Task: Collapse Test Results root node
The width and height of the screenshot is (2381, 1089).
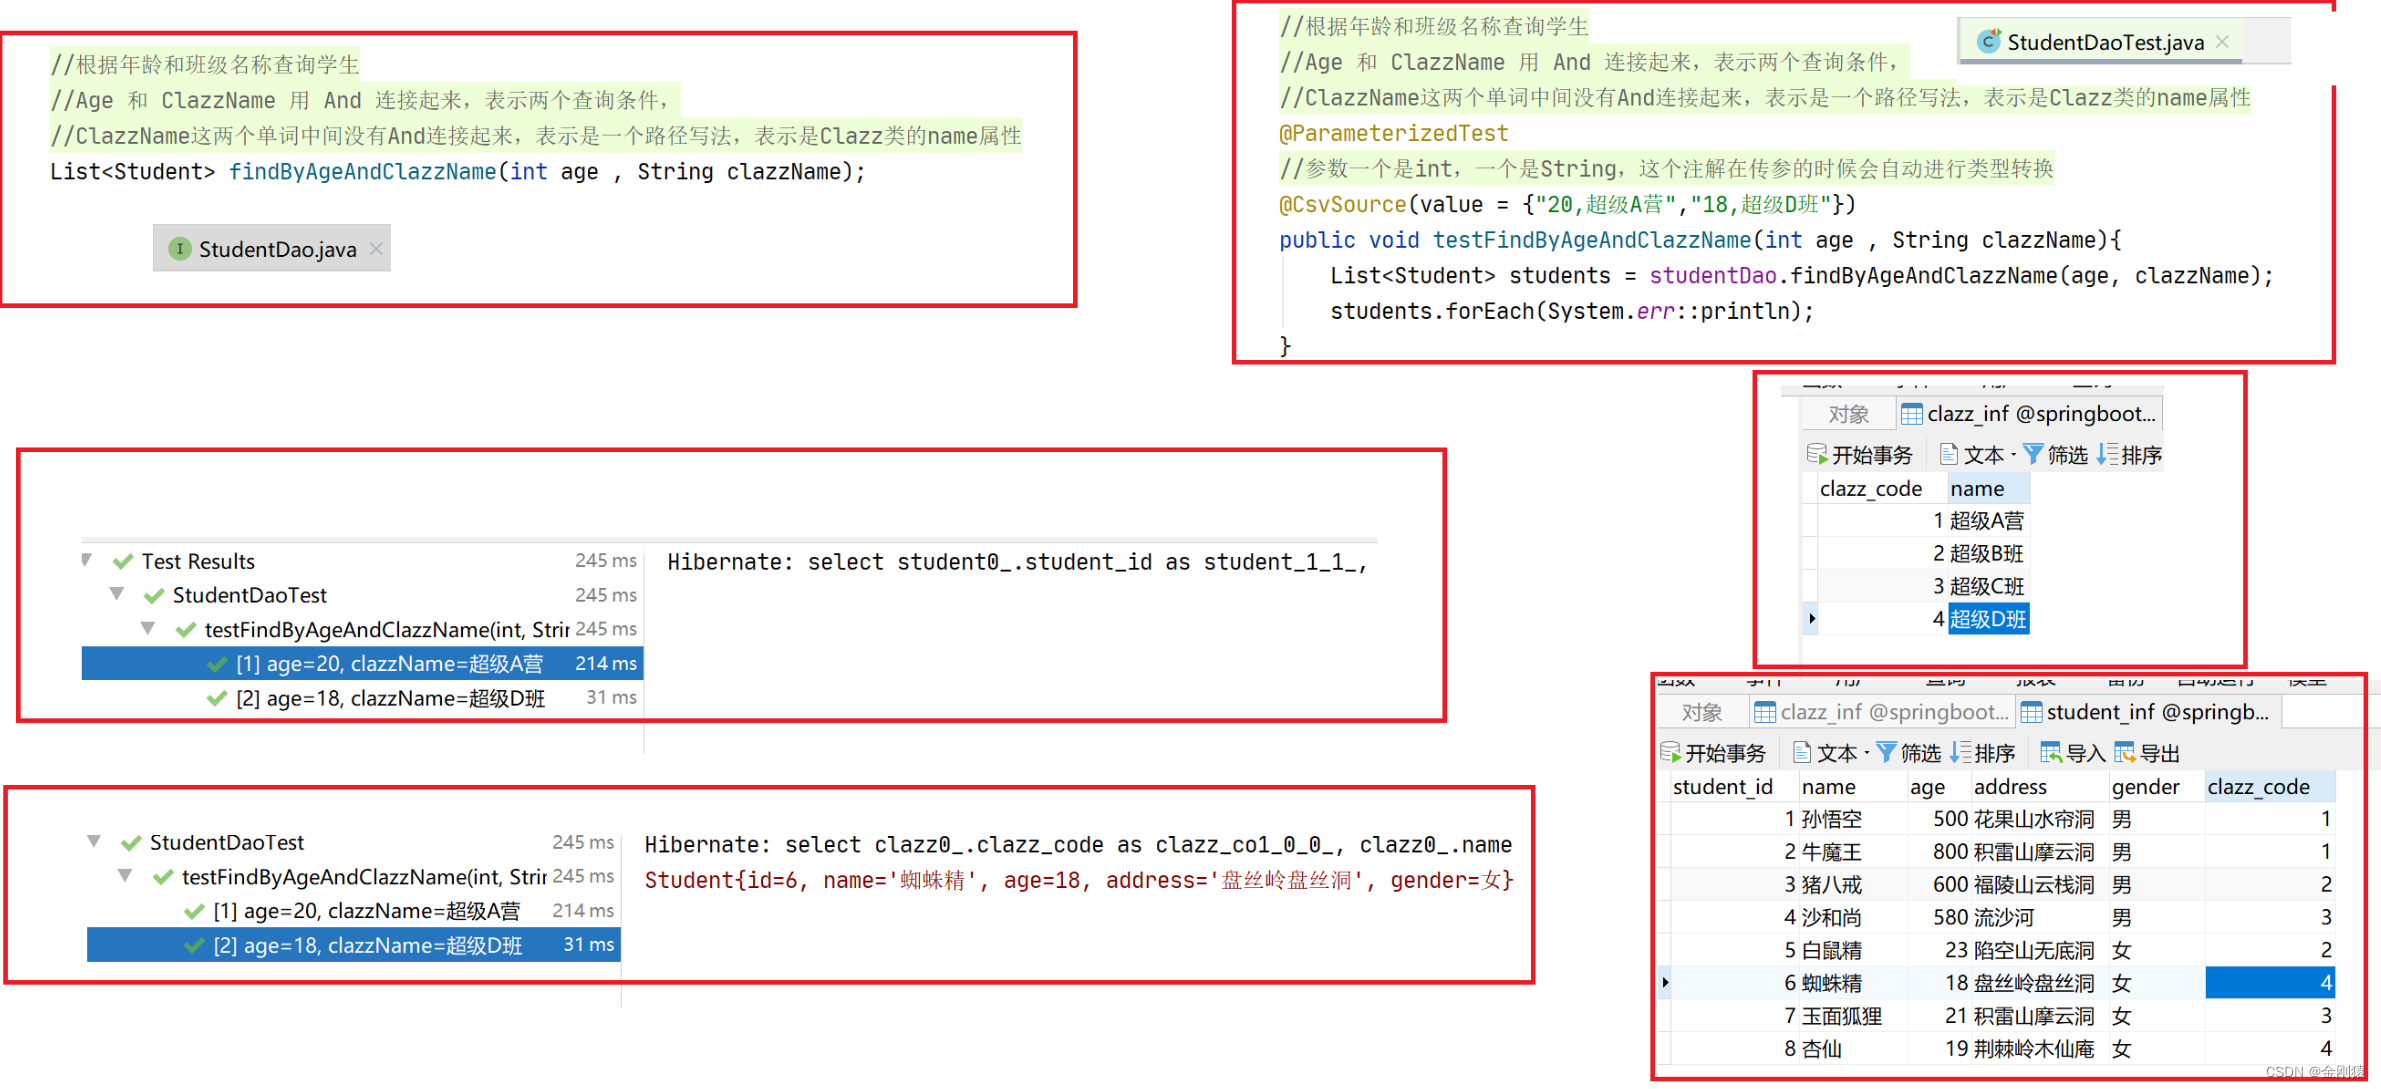Action: pyautogui.click(x=88, y=560)
